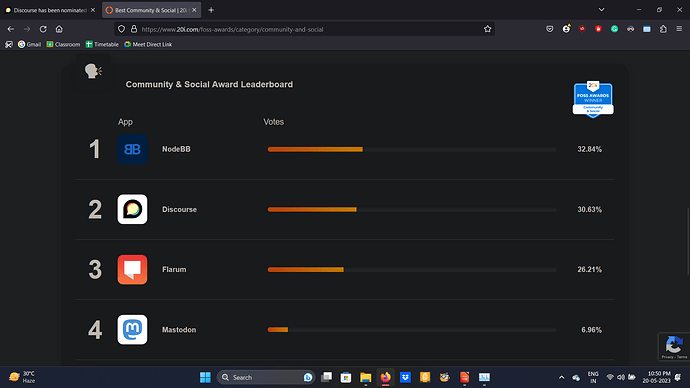Focus the URL address bar
690x388 pixels.
click(x=304, y=29)
